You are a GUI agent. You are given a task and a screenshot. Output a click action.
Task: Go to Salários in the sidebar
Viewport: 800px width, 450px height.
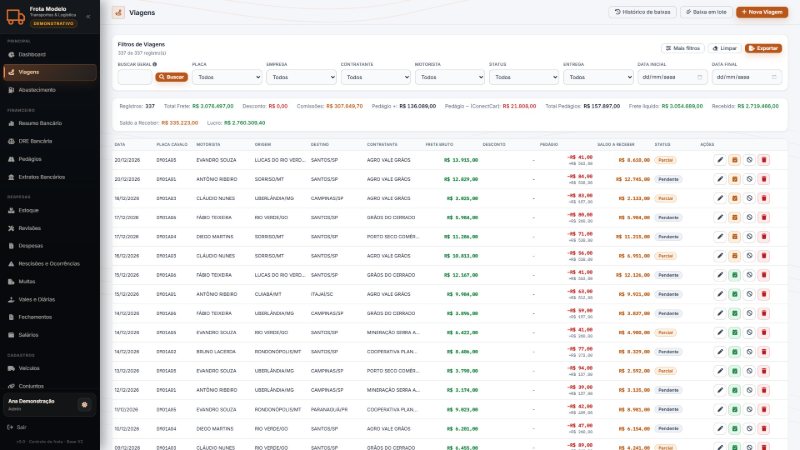pyautogui.click(x=49, y=335)
